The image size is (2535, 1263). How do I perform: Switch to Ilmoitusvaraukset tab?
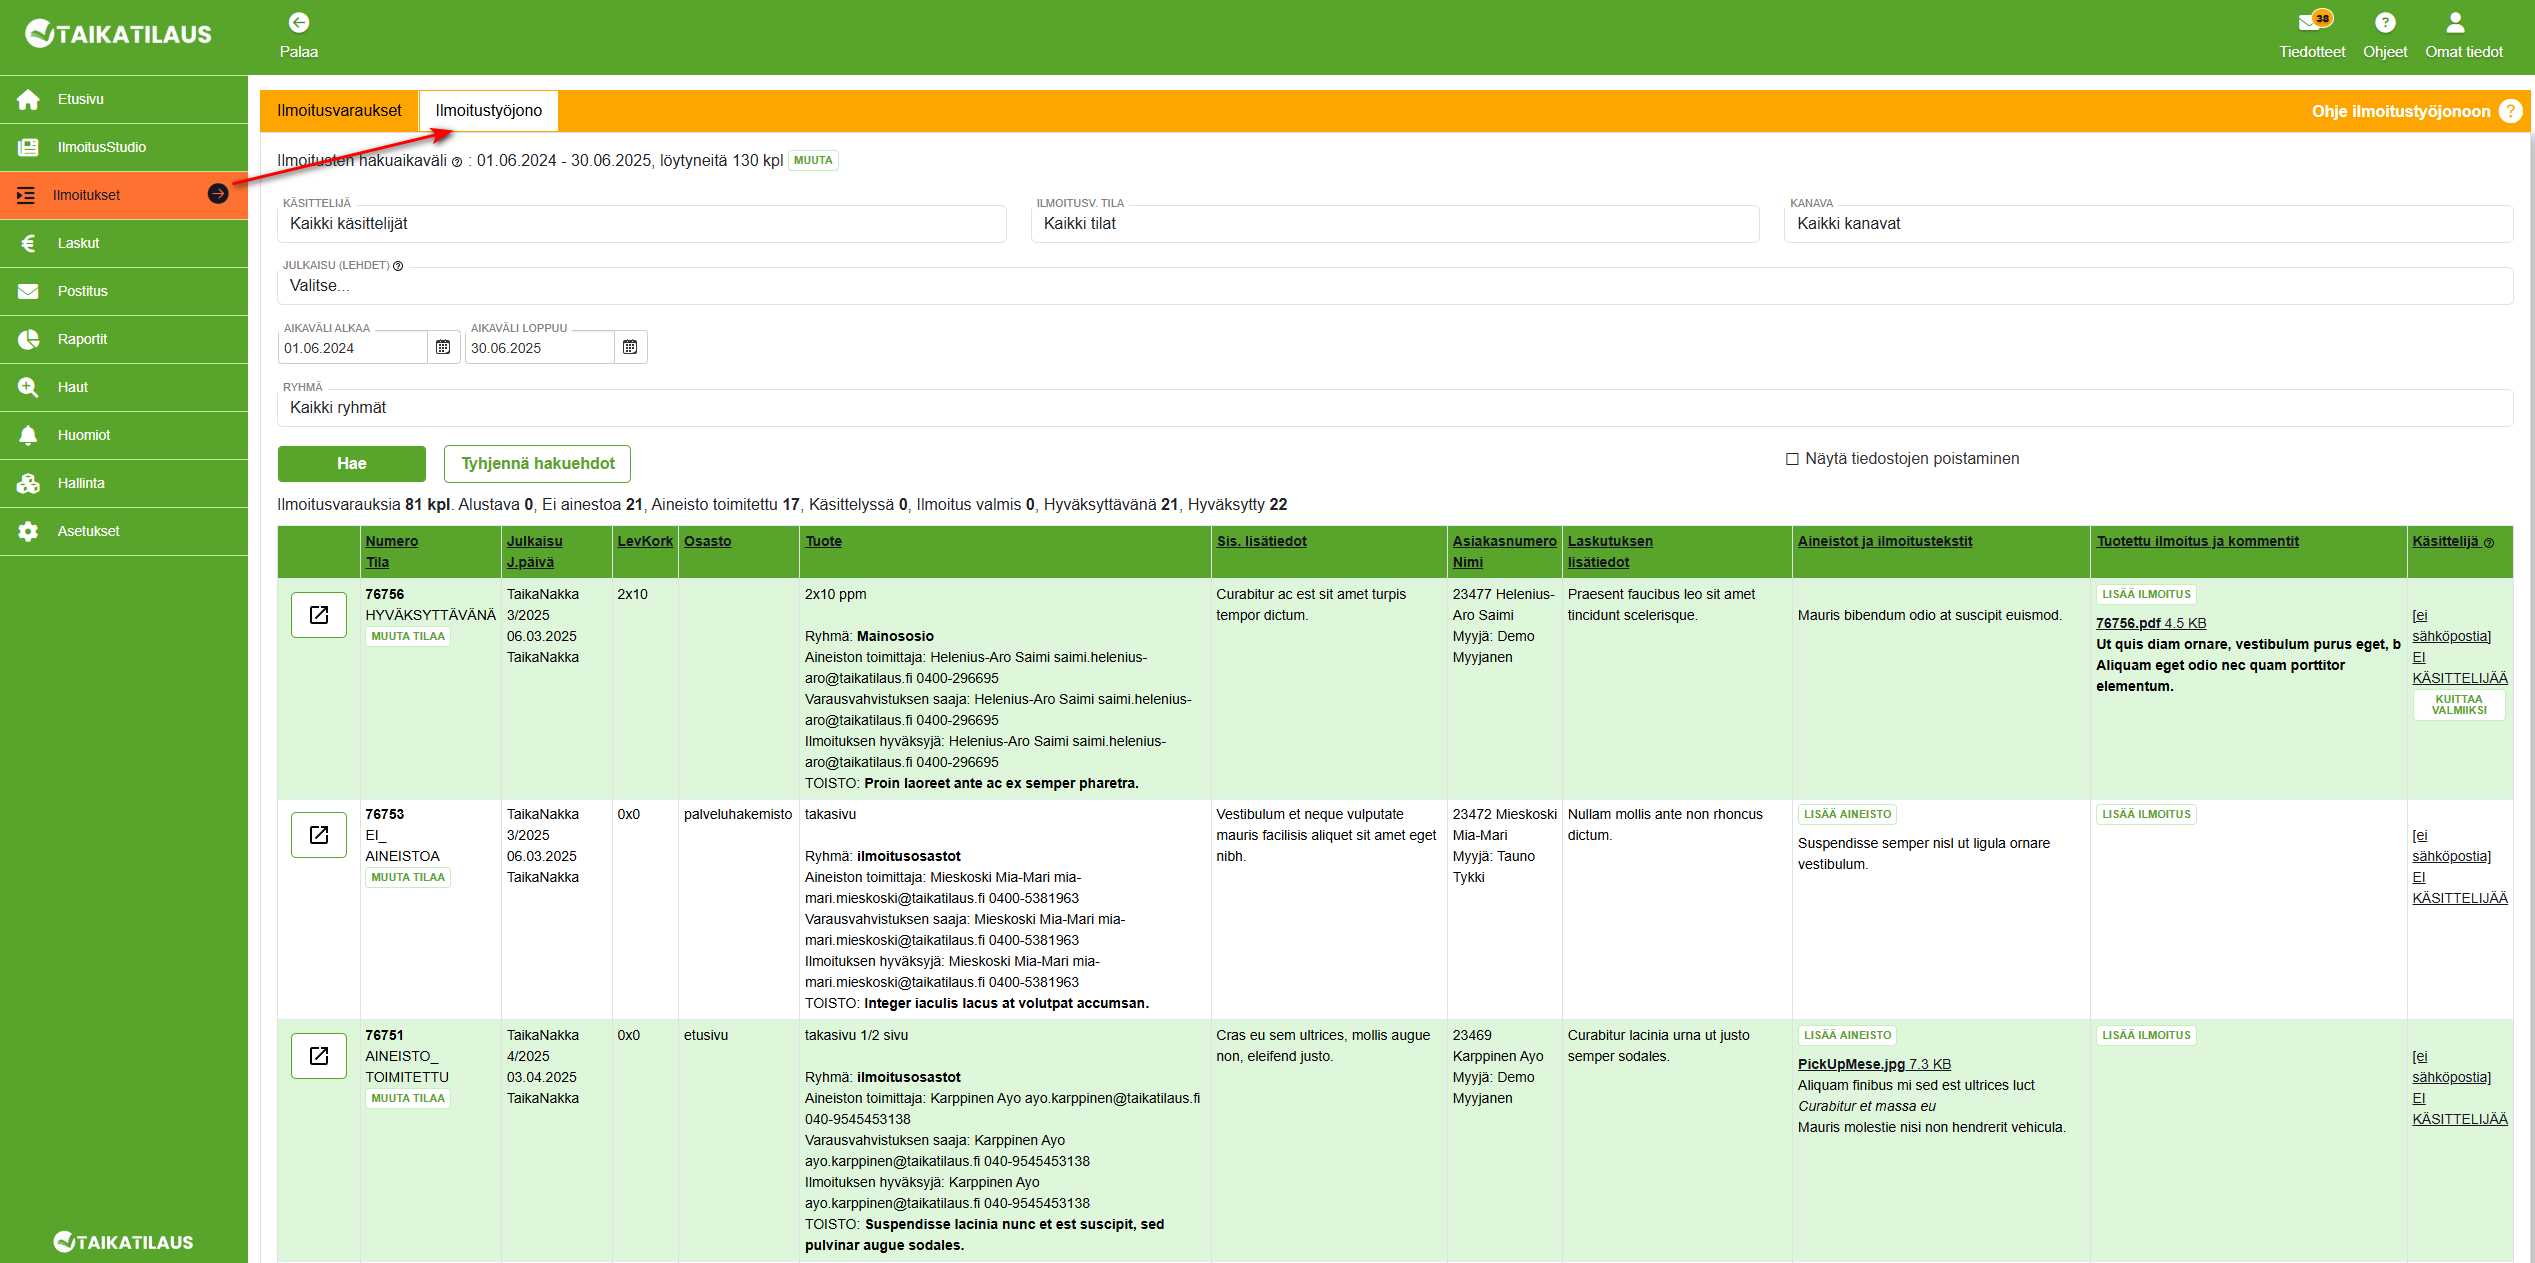339,111
